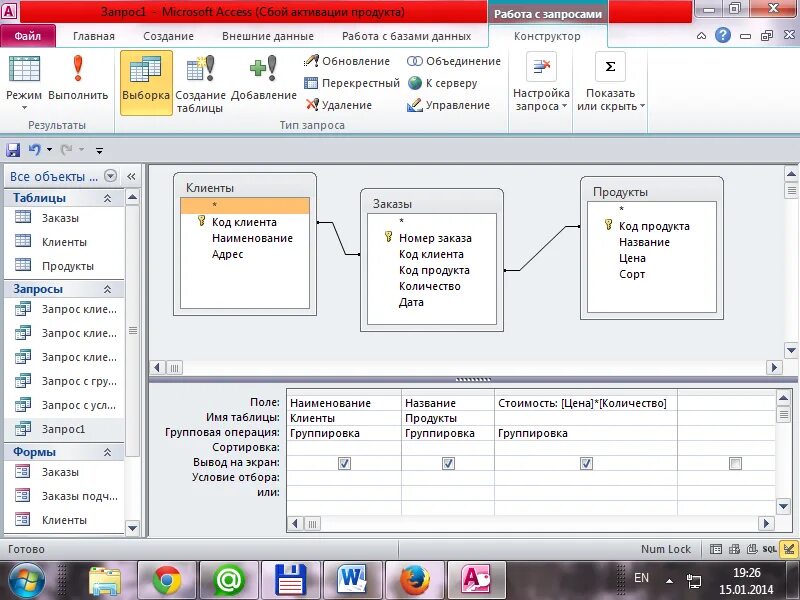Switch to the Конструктор tab
This screenshot has height=600, width=800.
click(x=547, y=36)
